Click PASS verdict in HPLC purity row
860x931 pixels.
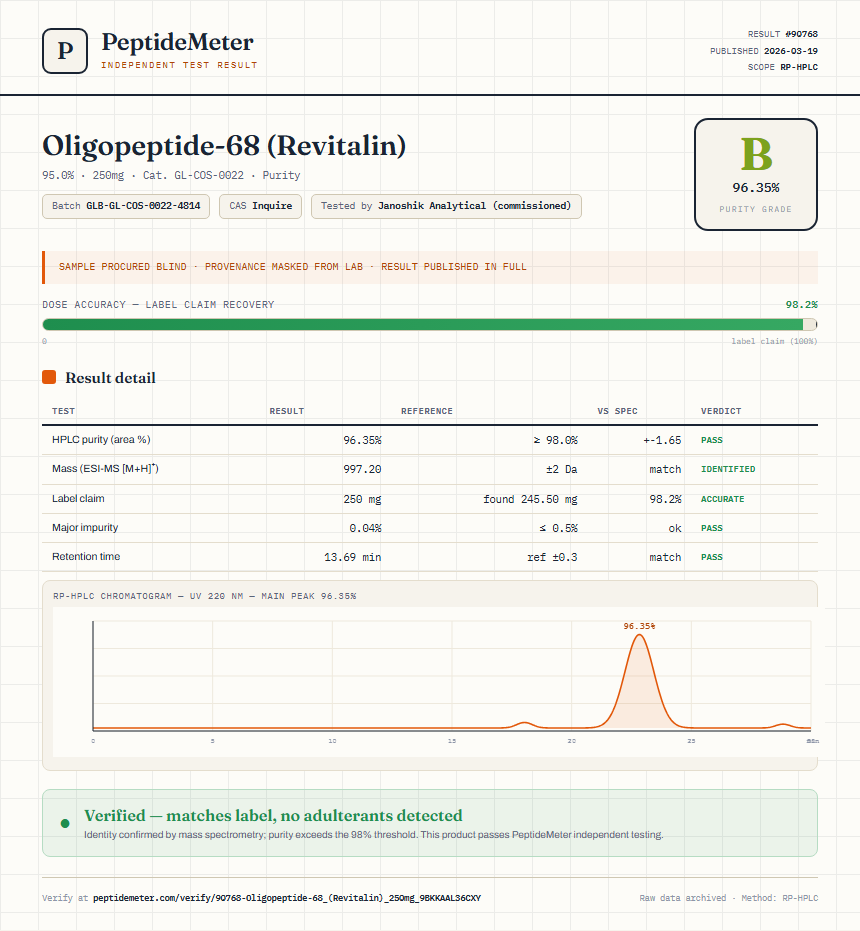pos(712,440)
